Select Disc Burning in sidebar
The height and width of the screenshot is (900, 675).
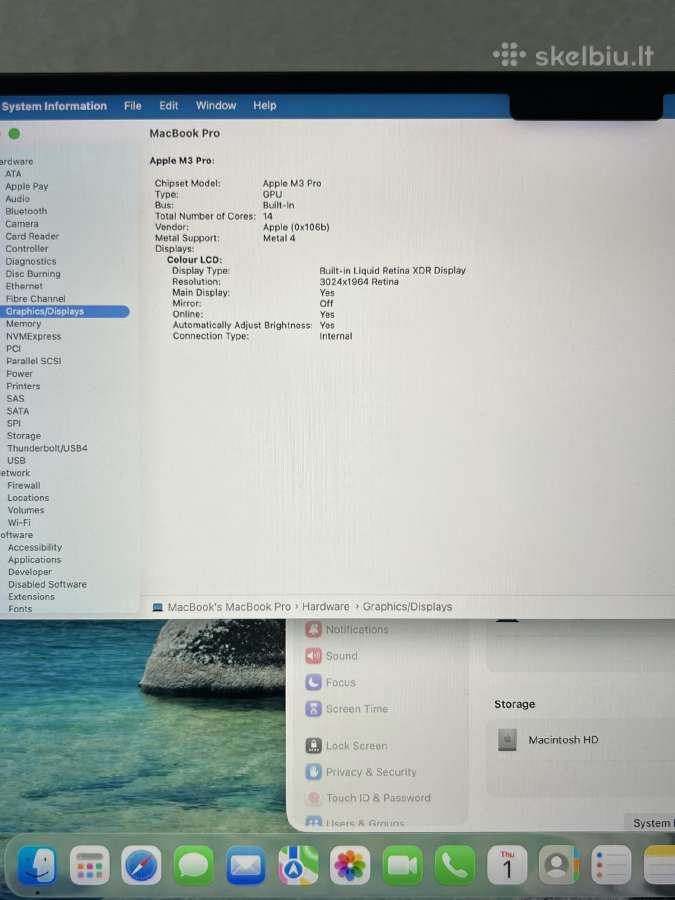[33, 274]
